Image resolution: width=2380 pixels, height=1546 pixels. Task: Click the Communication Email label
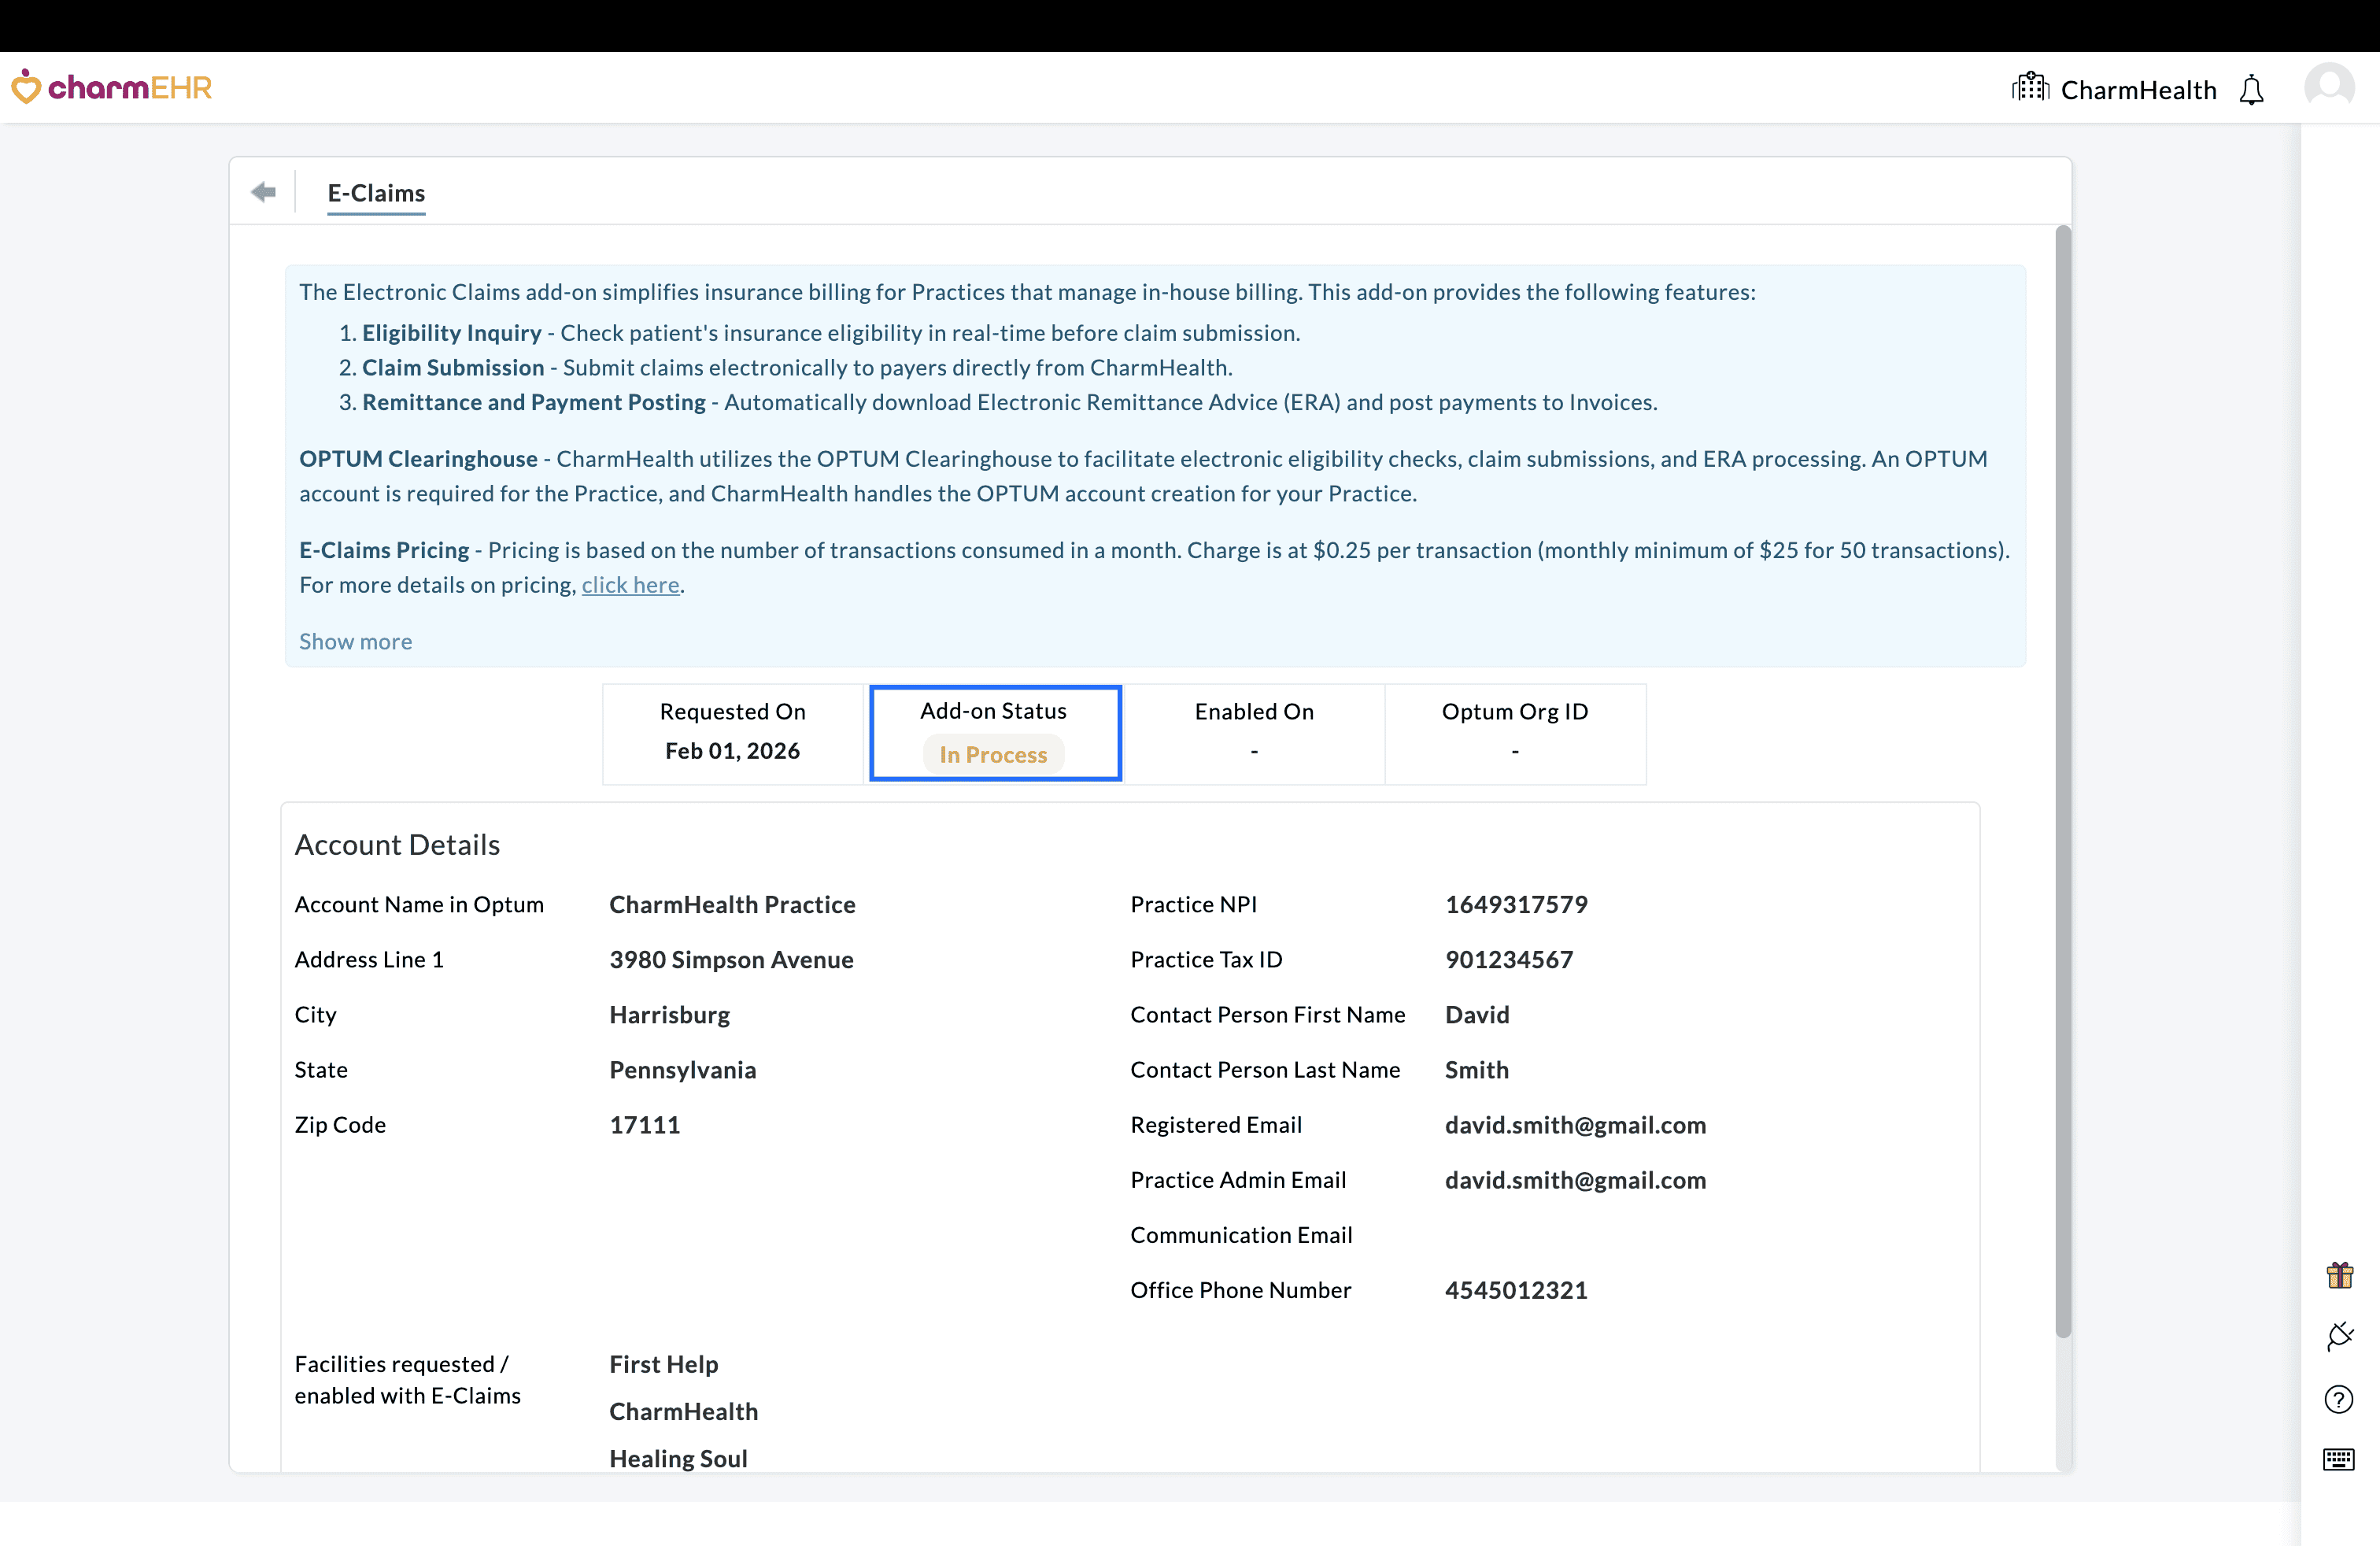(1241, 1235)
